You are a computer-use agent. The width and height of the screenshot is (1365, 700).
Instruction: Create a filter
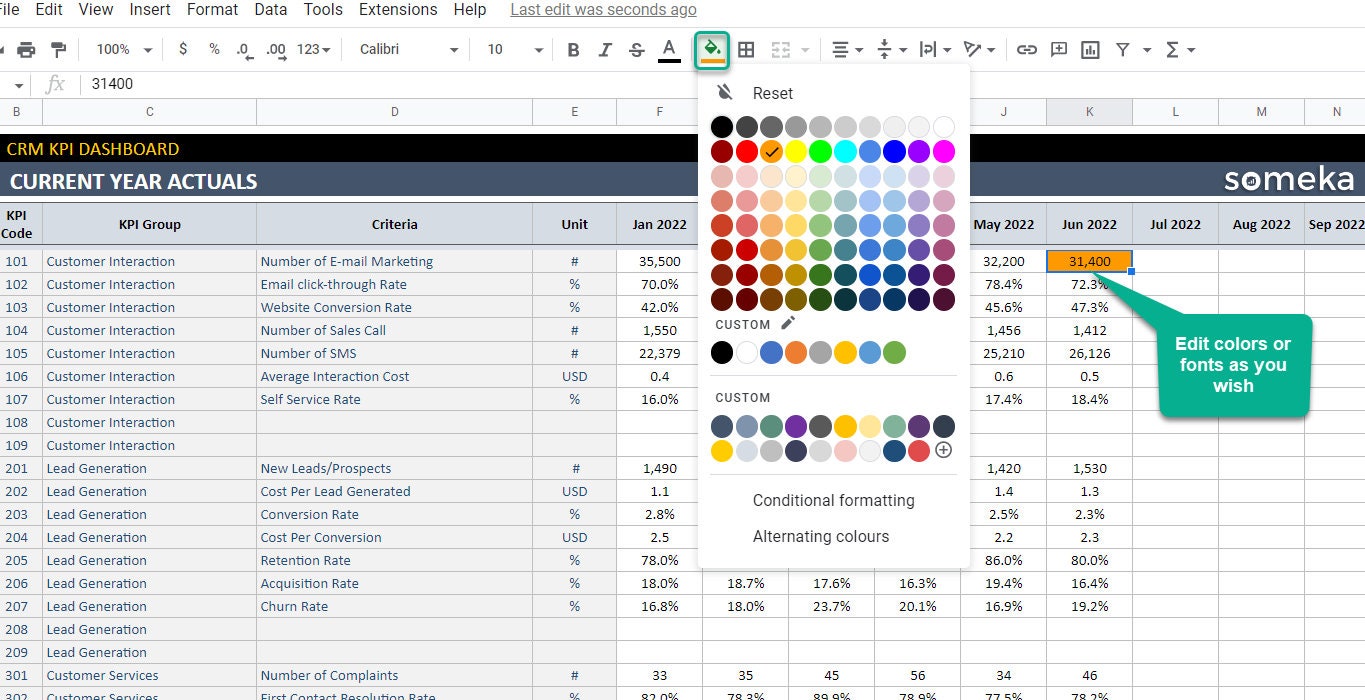click(x=1122, y=48)
